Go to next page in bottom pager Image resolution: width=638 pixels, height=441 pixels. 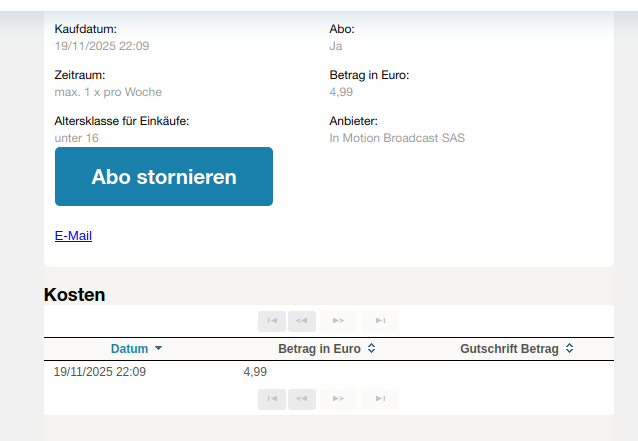[338, 399]
